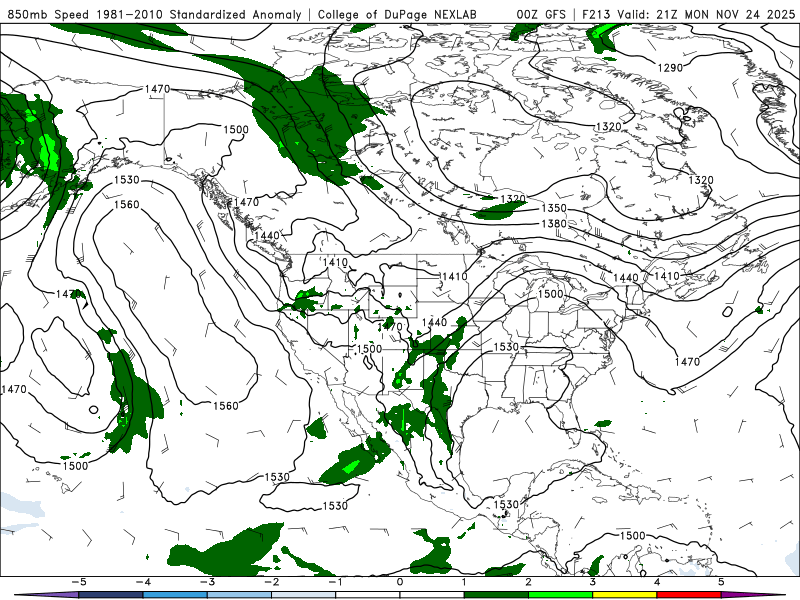Viewport: 800px width, 600px height.
Task: Click the 1500 contour label over the Caribbean
Action: (x=633, y=535)
